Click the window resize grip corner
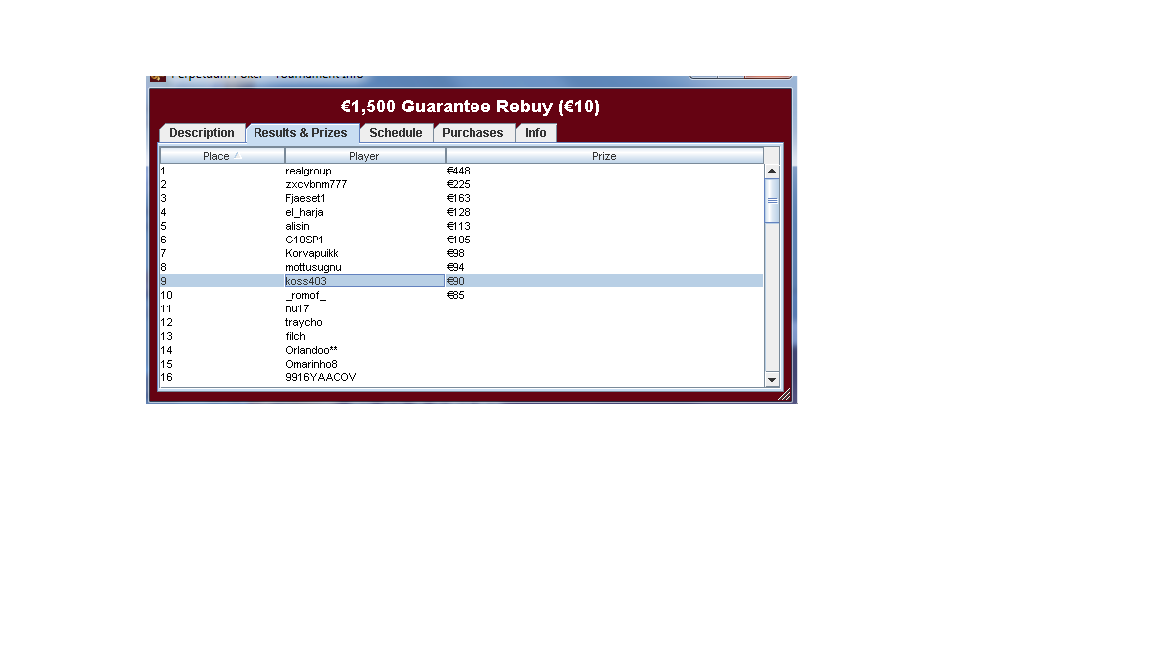 coord(785,395)
